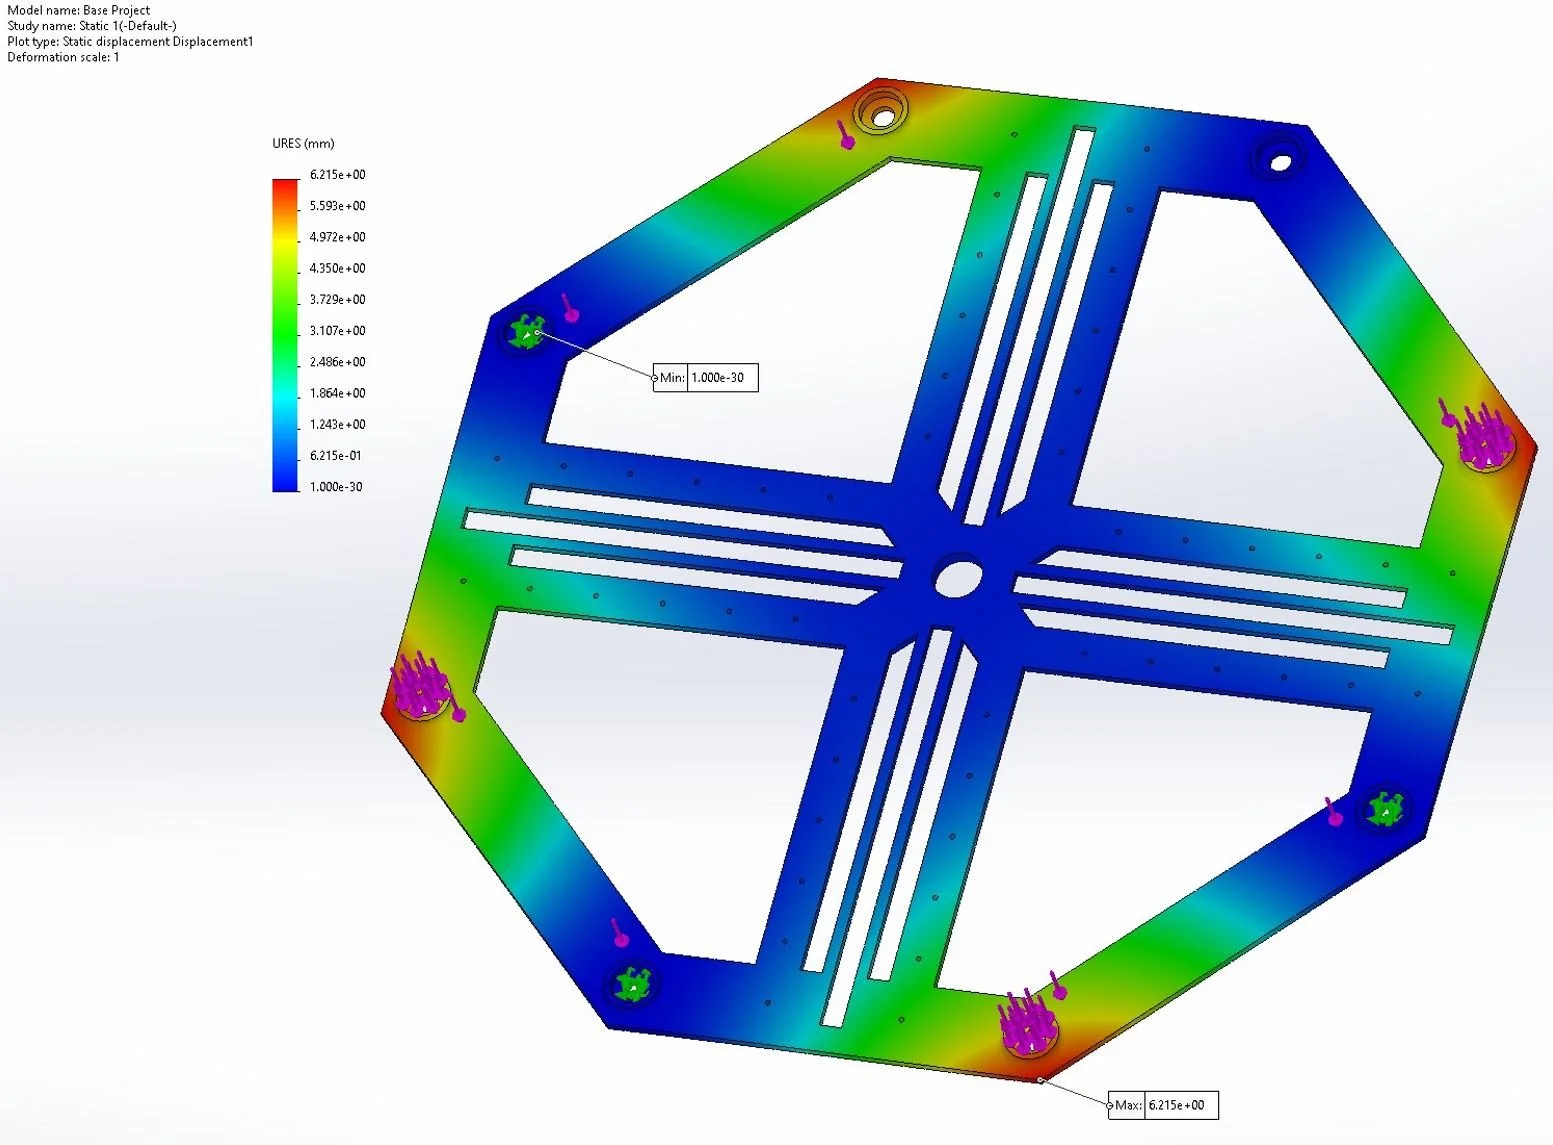Select legend value 3.729e+00
Viewport: 1553px width, 1145px height.
pyautogui.click(x=337, y=300)
